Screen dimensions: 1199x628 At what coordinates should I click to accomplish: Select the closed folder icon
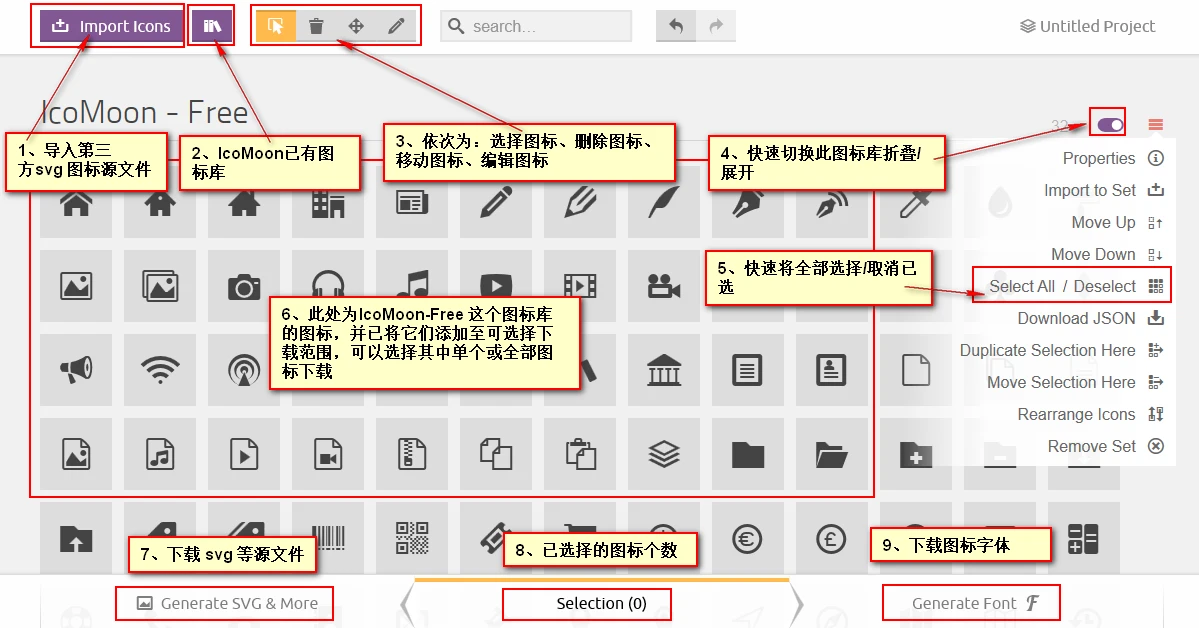(x=748, y=454)
